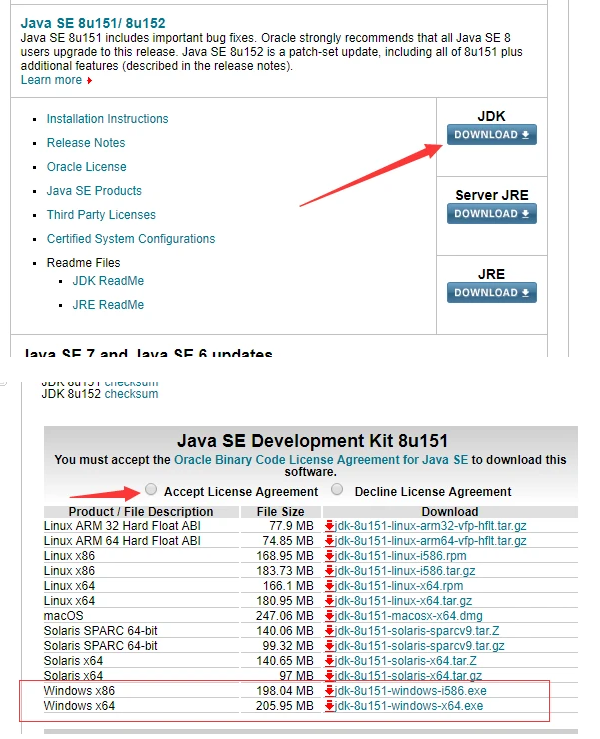Download jdk-8u151-windows-i586.exe file link

[411, 691]
